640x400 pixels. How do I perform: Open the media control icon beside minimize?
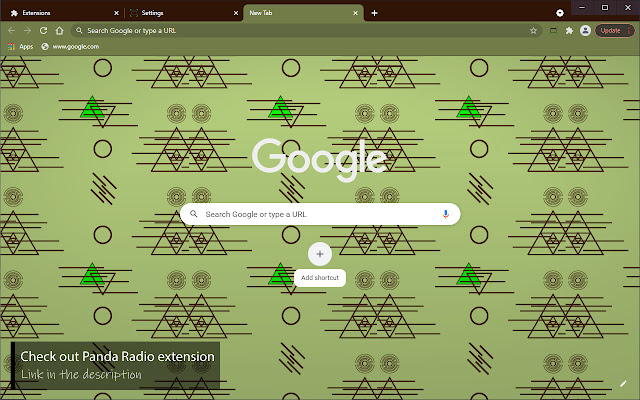(560, 13)
